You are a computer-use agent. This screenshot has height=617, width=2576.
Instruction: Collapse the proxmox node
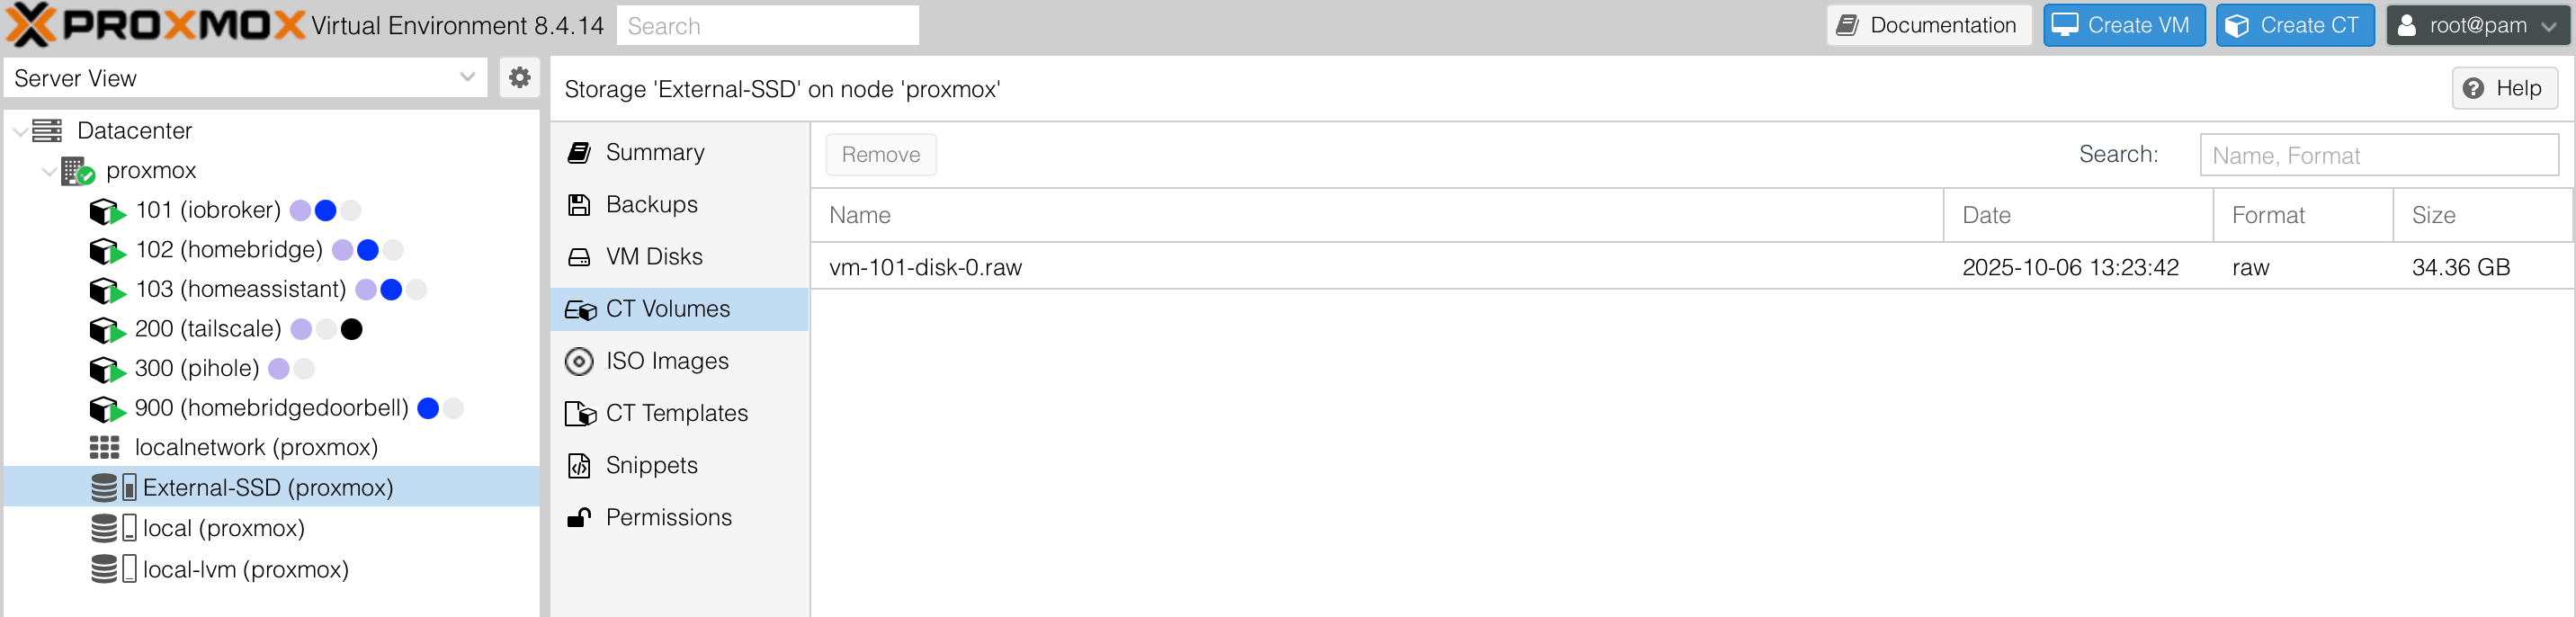tap(48, 171)
